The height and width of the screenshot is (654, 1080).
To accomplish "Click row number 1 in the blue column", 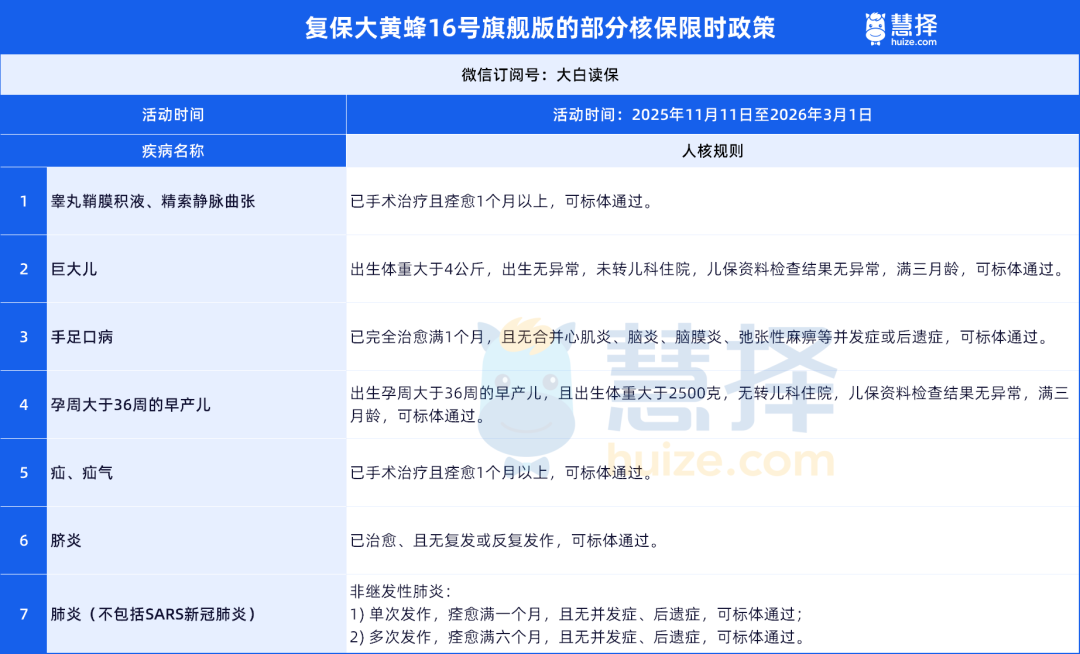I will (x=23, y=200).
